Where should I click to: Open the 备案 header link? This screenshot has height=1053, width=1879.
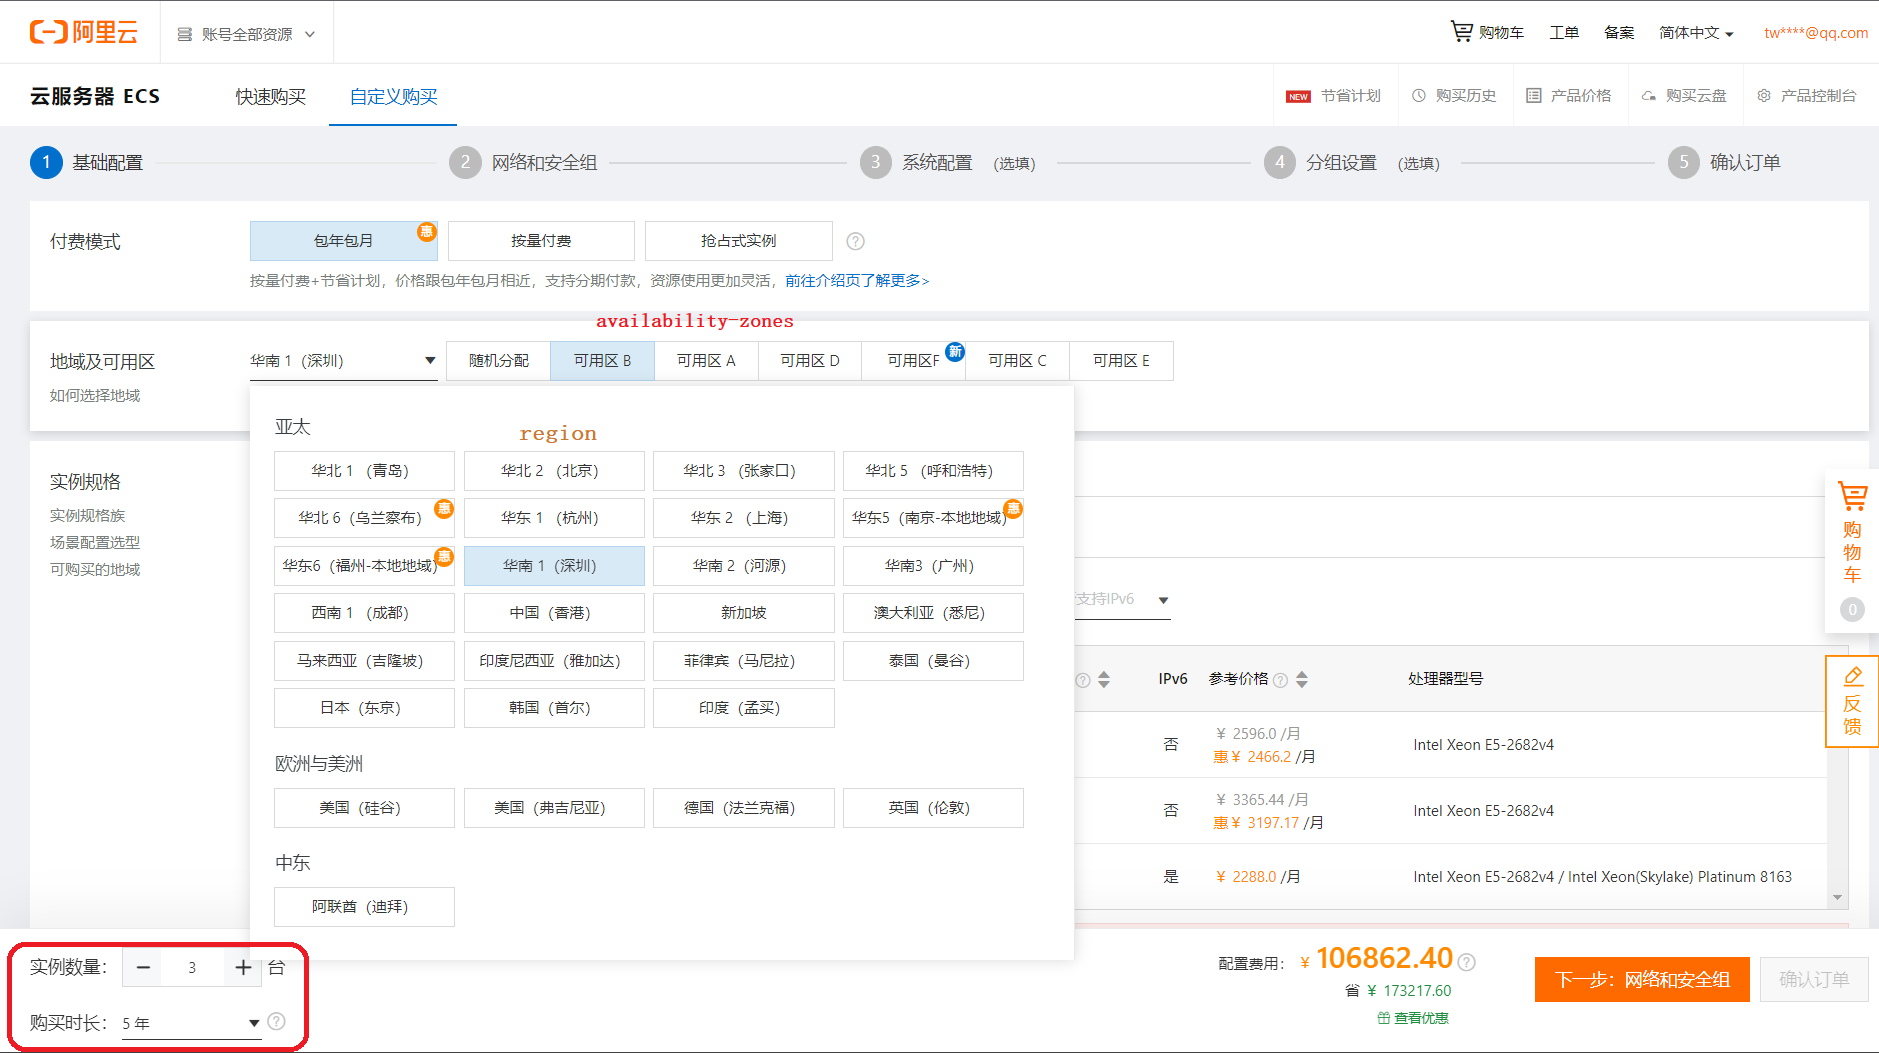click(x=1619, y=33)
